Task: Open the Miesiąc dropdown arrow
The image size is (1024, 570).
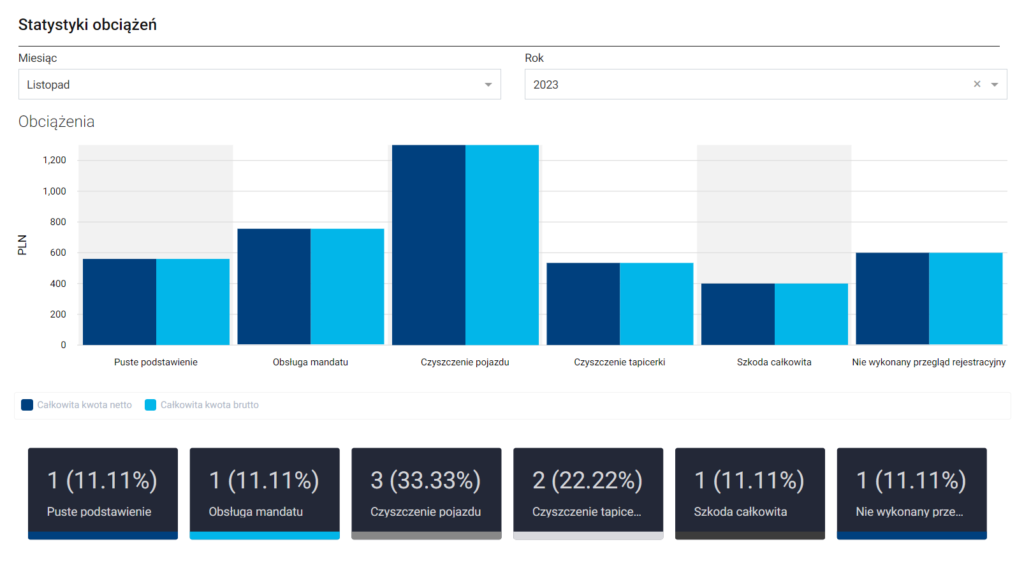Action: 488,85
